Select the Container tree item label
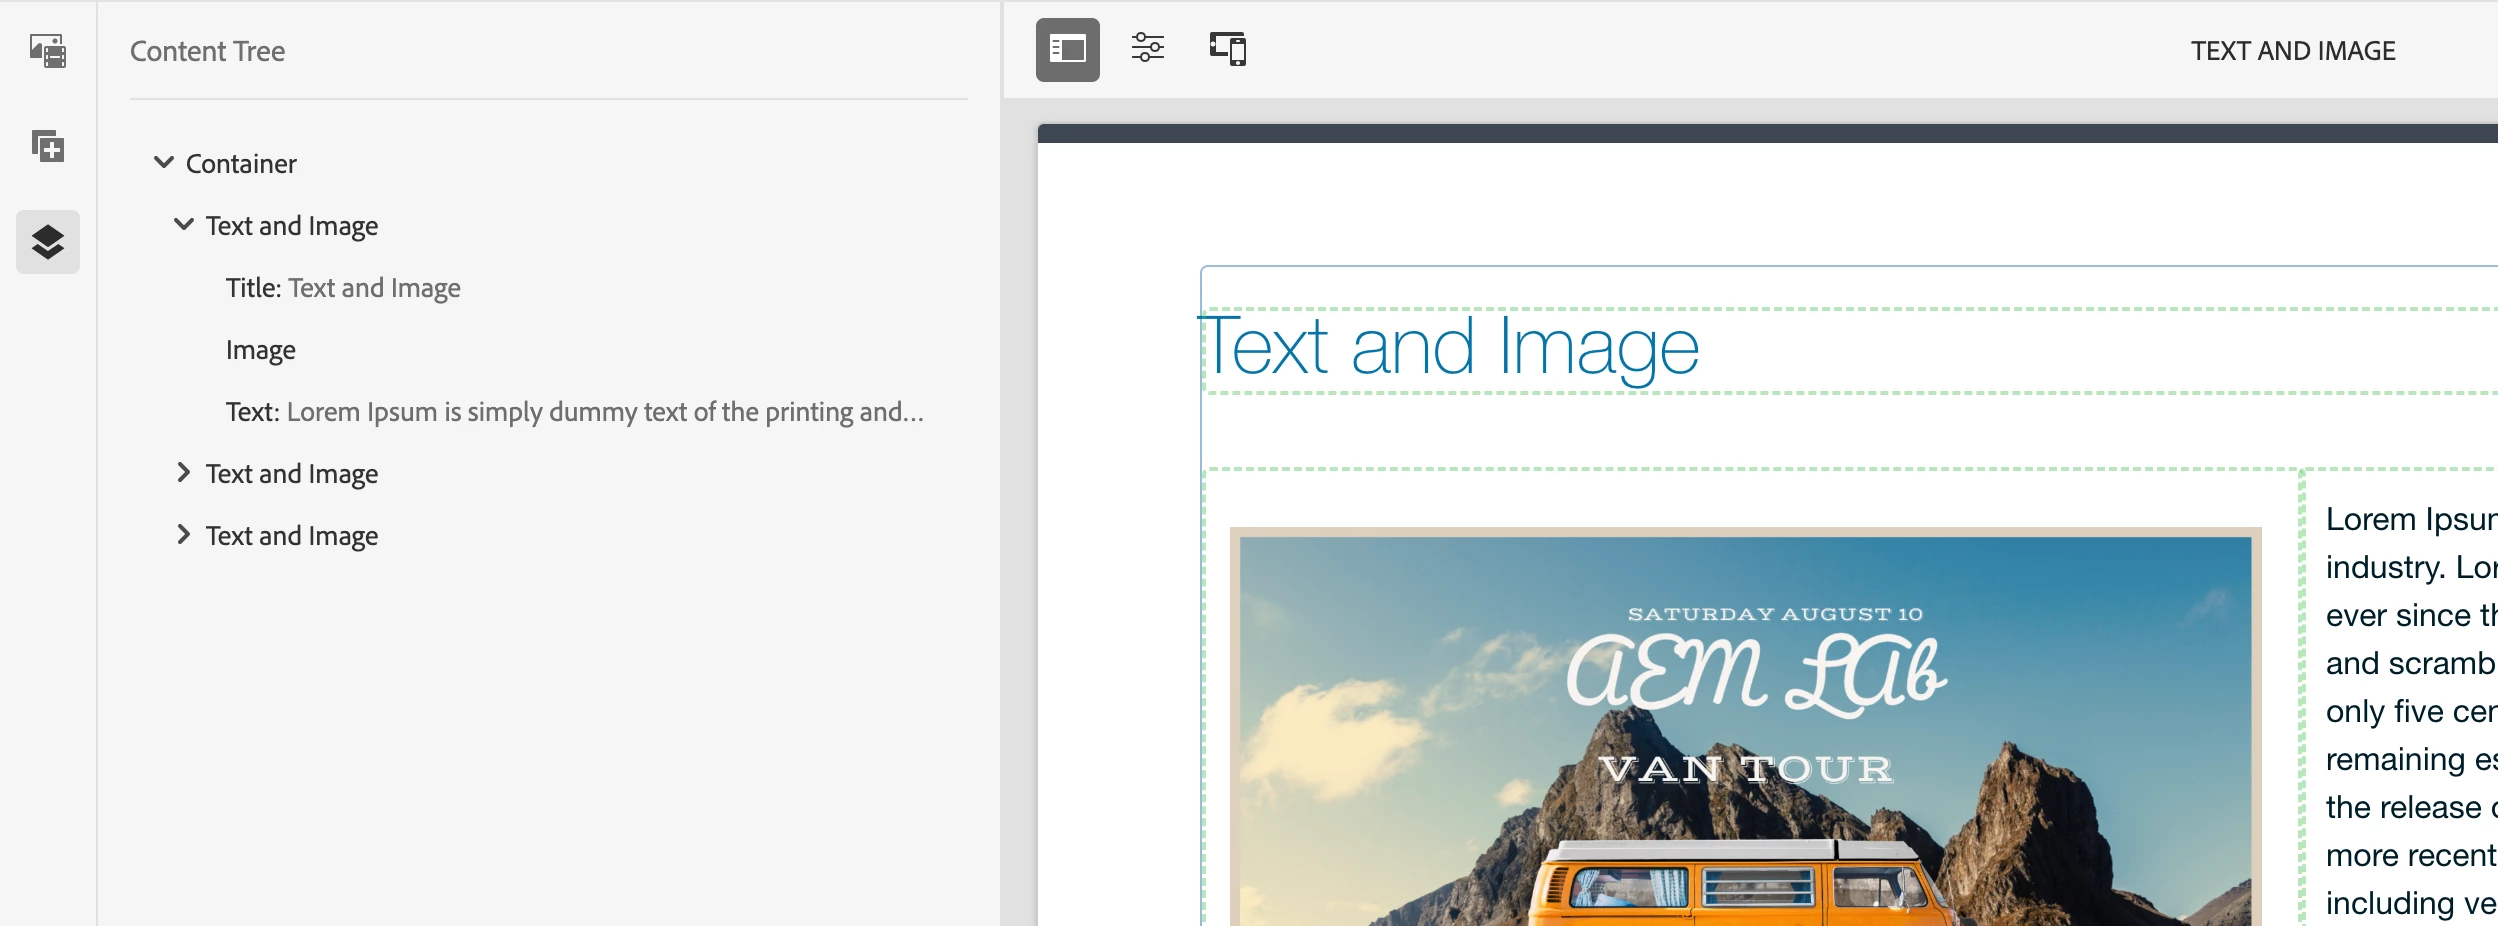Screen dimensions: 2498x926 [x=241, y=164]
